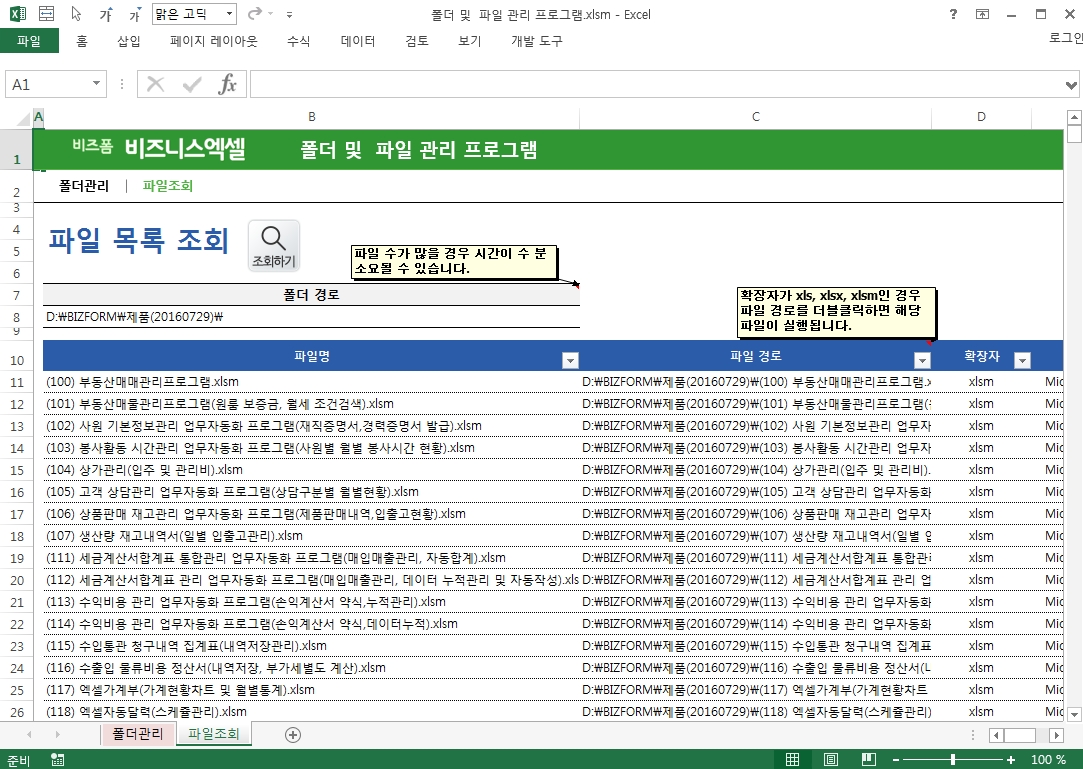Click the 폴더관리 link in header navigation
The width and height of the screenshot is (1083, 769).
tap(84, 186)
